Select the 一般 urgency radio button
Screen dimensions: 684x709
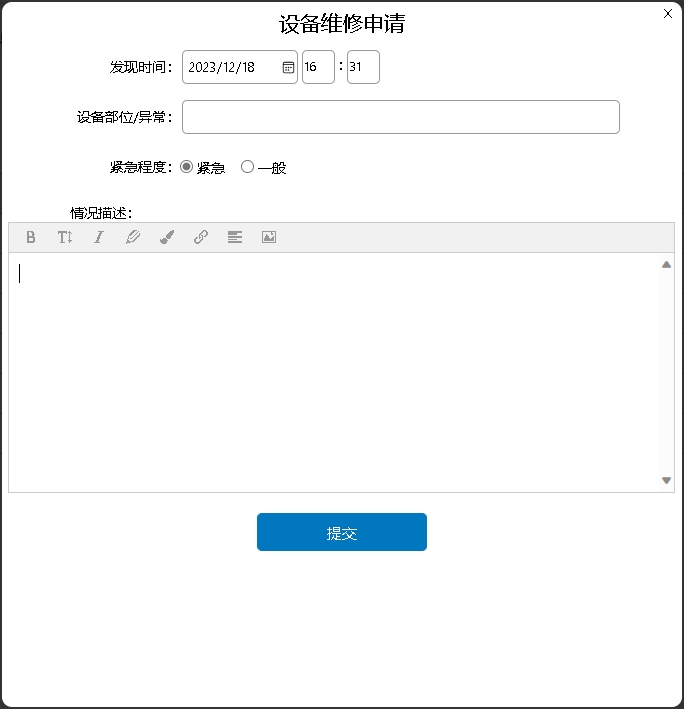pos(247,167)
